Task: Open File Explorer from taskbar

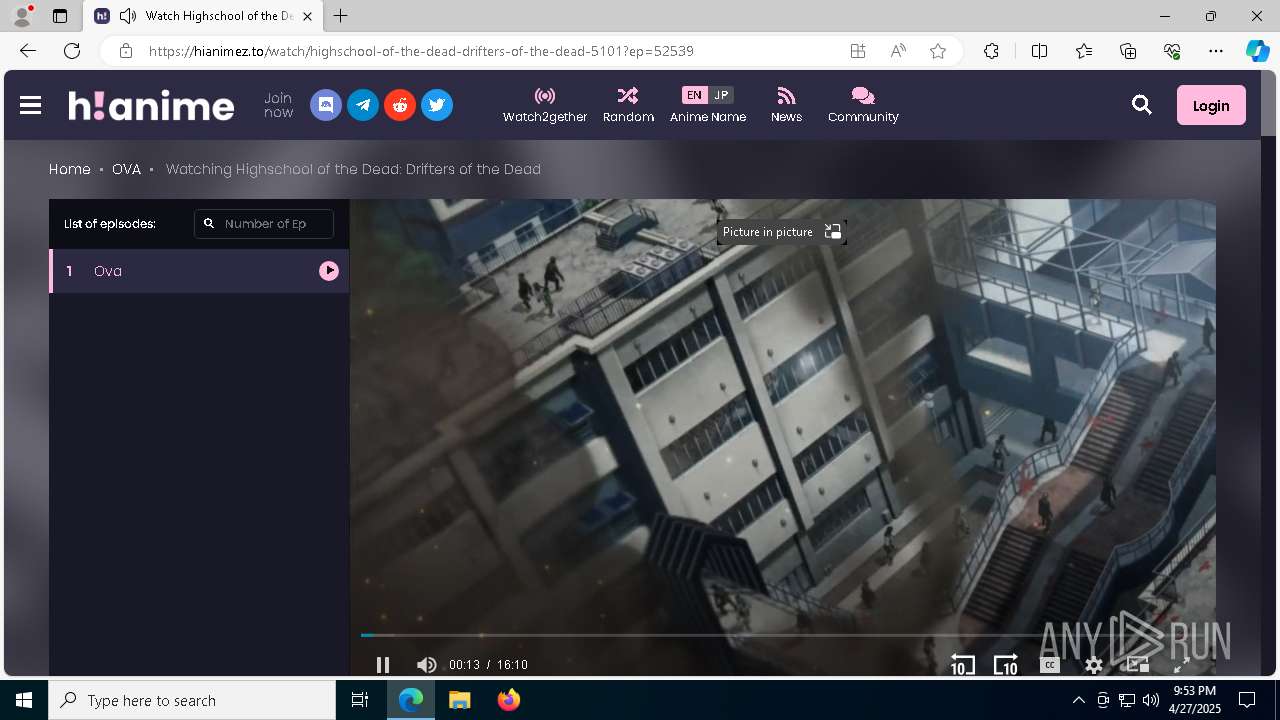Action: point(459,700)
